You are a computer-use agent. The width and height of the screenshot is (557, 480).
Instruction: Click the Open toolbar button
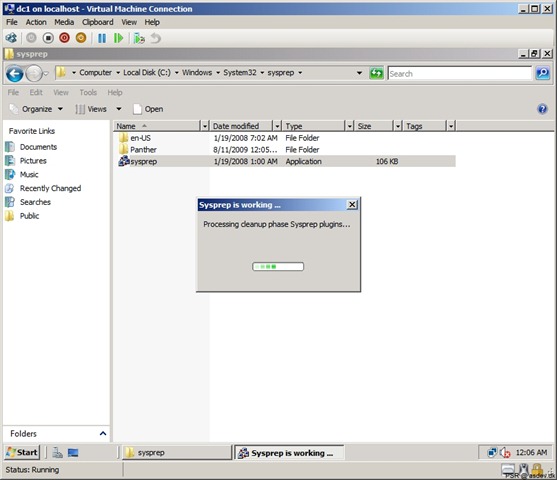[x=148, y=109]
